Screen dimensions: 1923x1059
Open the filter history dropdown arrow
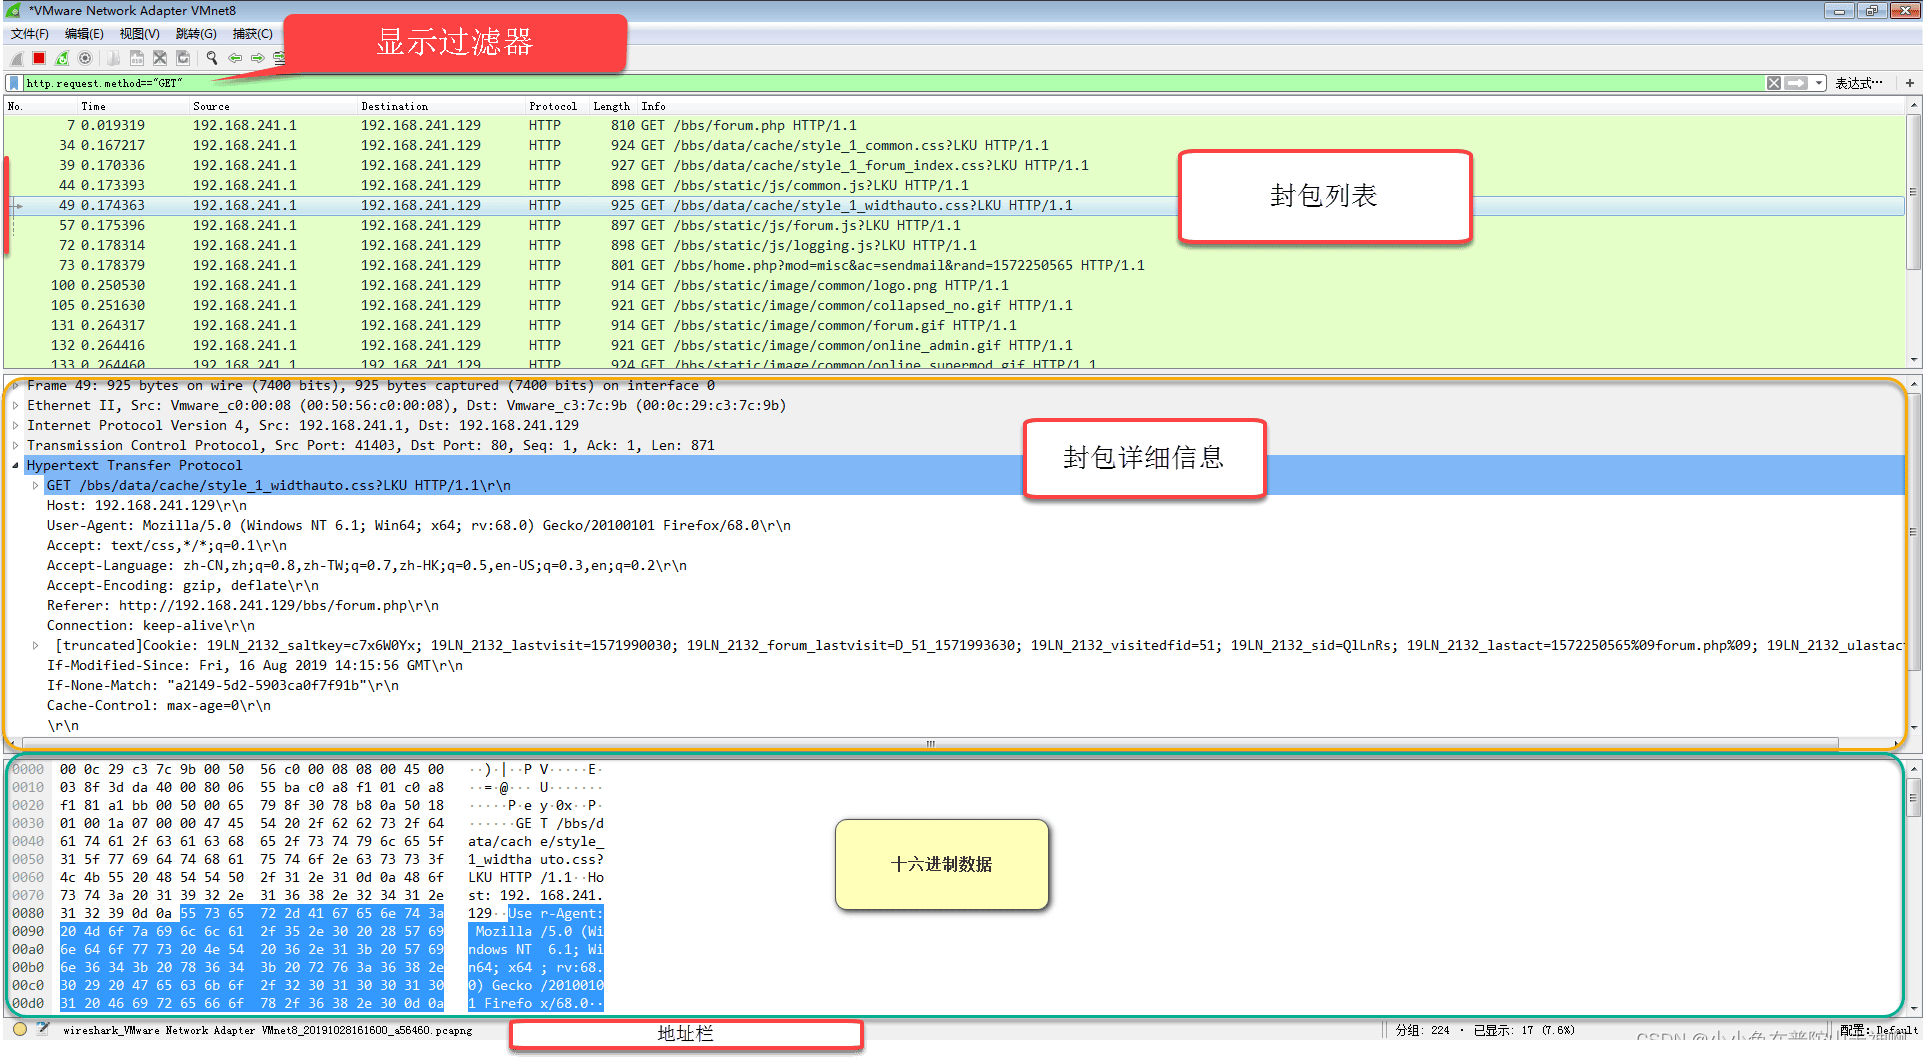click(x=1819, y=83)
